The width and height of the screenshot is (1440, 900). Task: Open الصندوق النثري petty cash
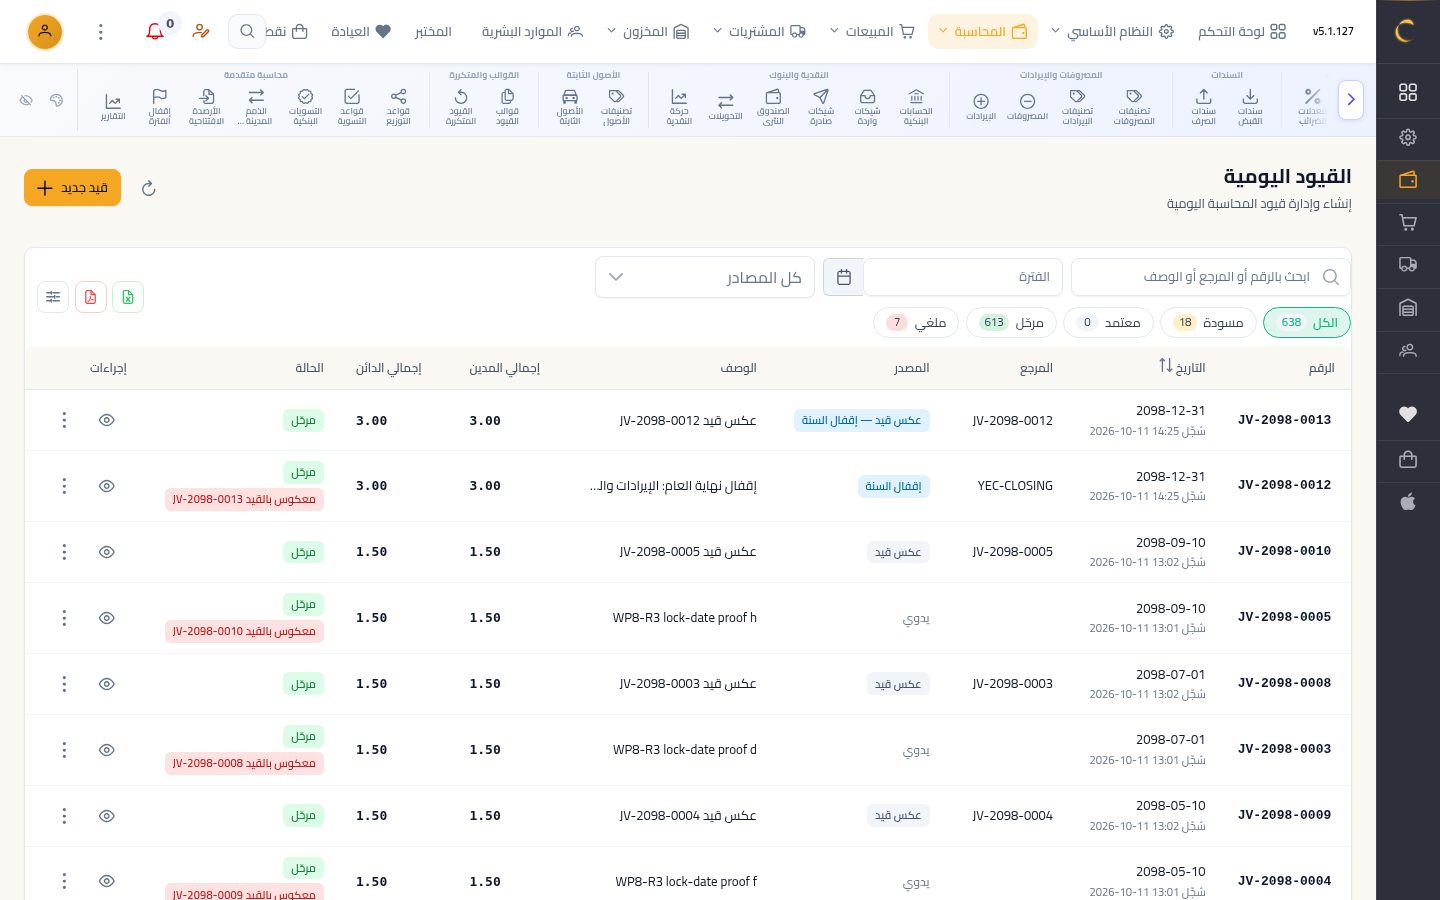pyautogui.click(x=773, y=106)
